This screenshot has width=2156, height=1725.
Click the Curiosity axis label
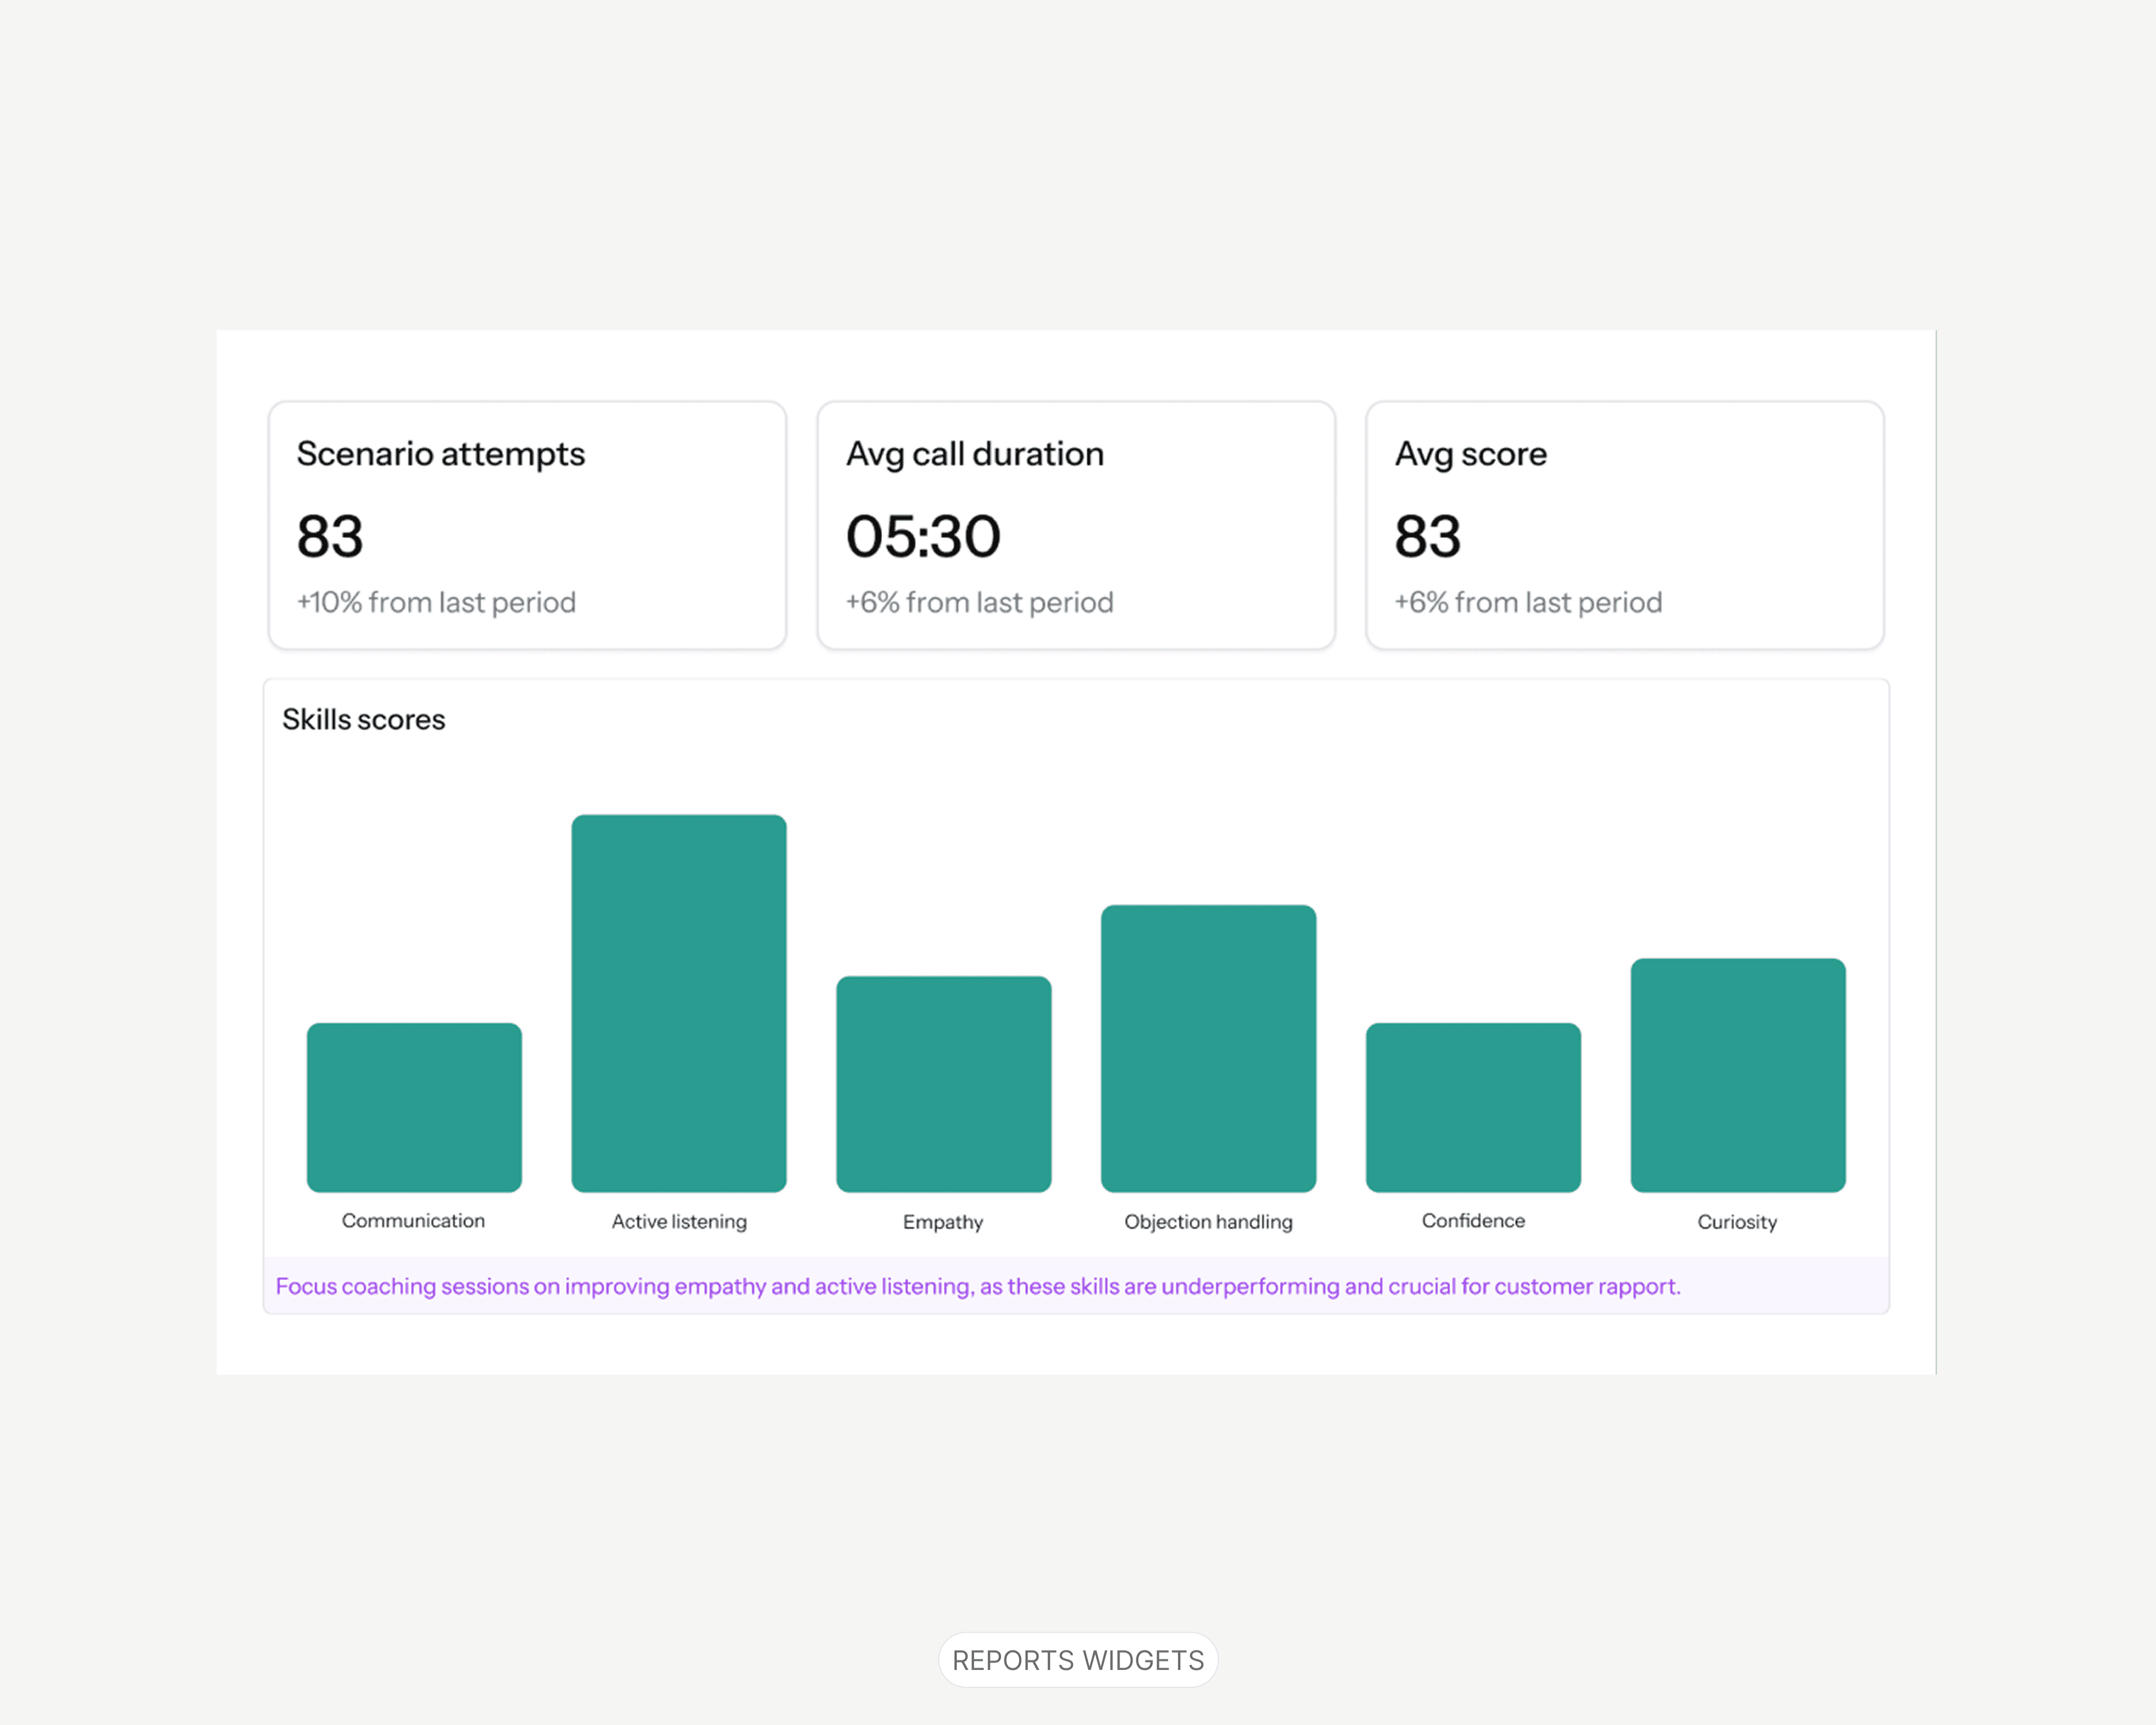coord(1737,1221)
